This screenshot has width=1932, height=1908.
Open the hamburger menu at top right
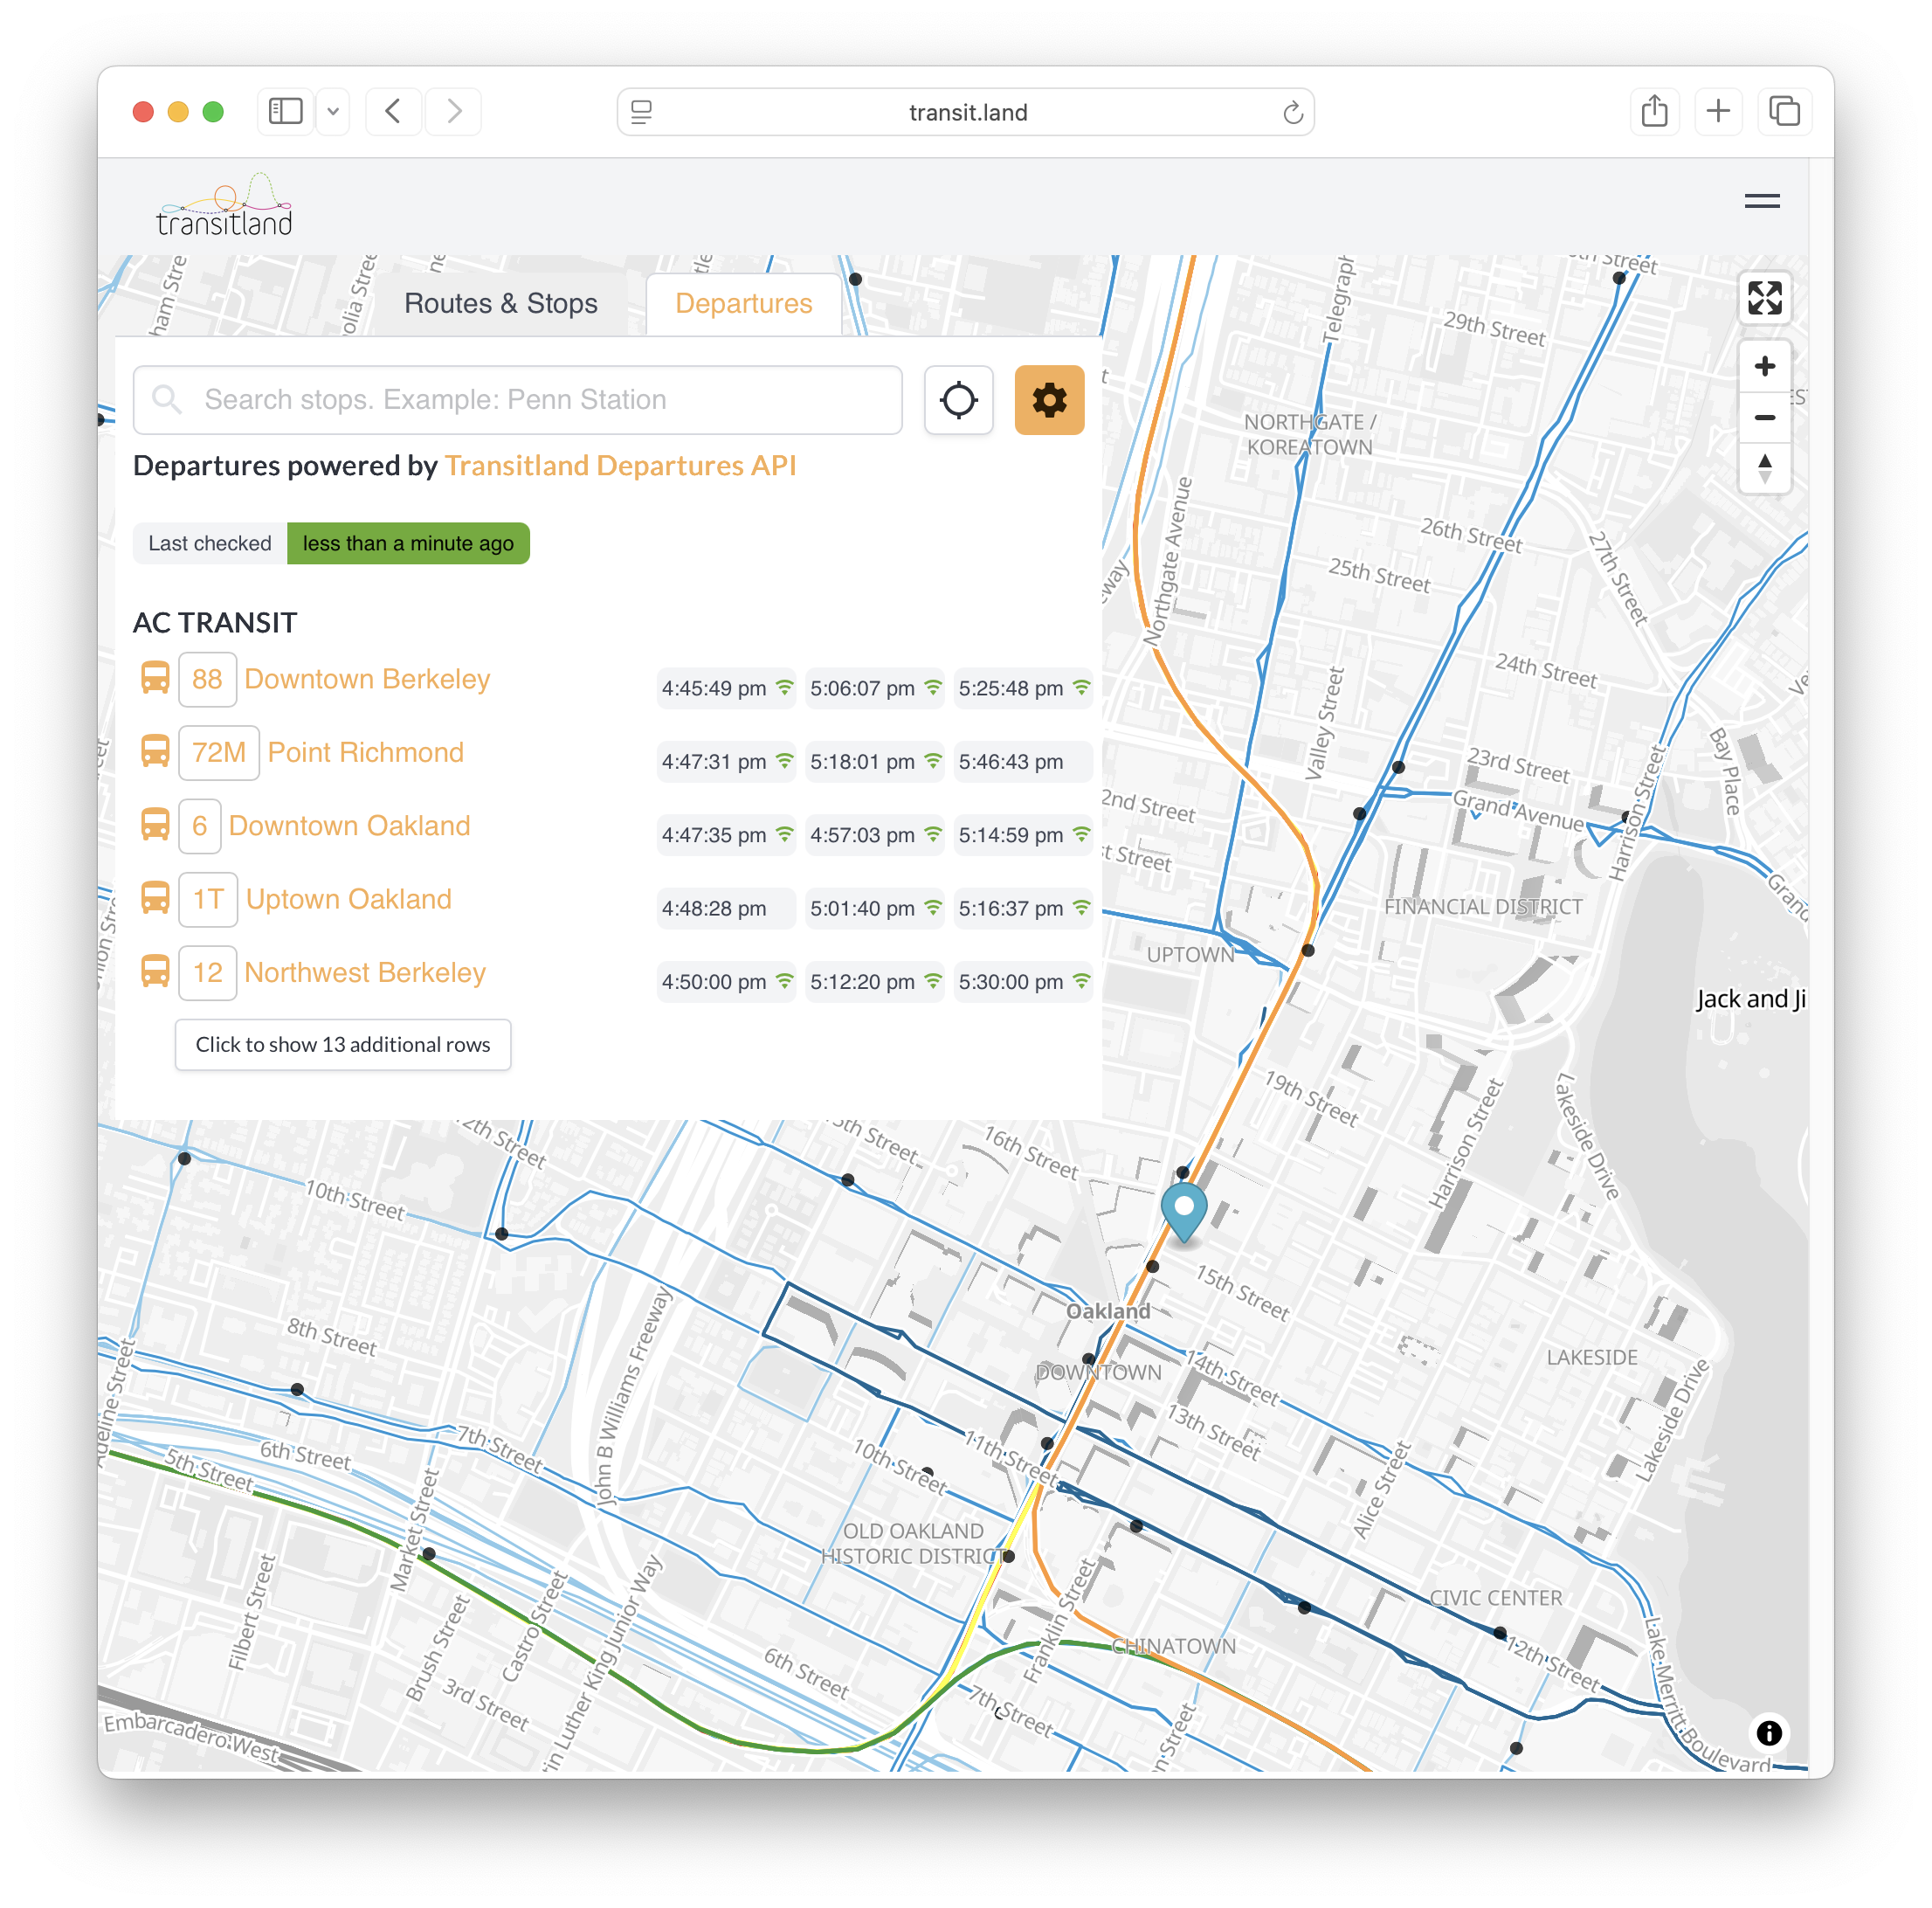pyautogui.click(x=1762, y=201)
